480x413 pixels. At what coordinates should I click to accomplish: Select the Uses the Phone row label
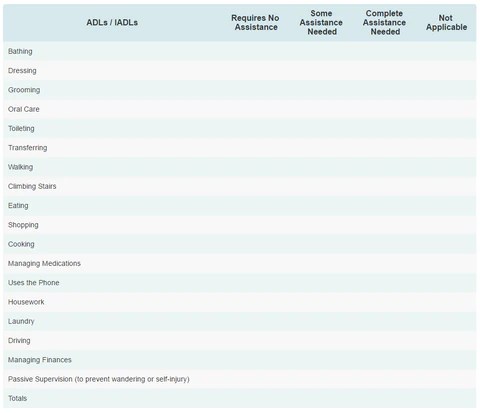(x=34, y=283)
